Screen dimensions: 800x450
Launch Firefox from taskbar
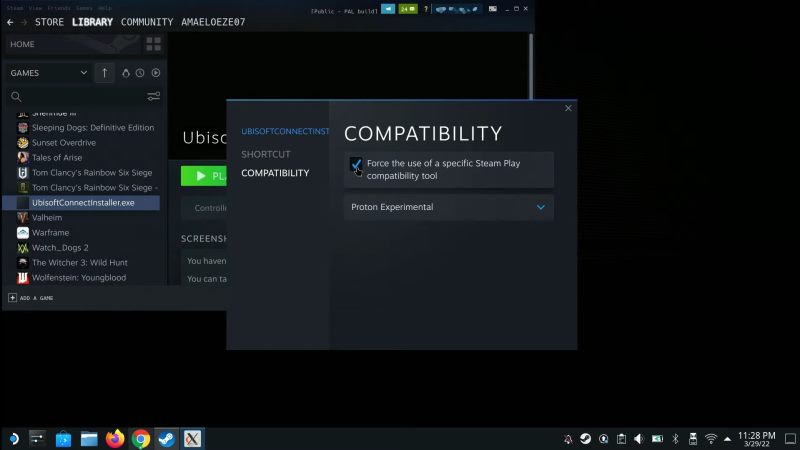pos(115,439)
